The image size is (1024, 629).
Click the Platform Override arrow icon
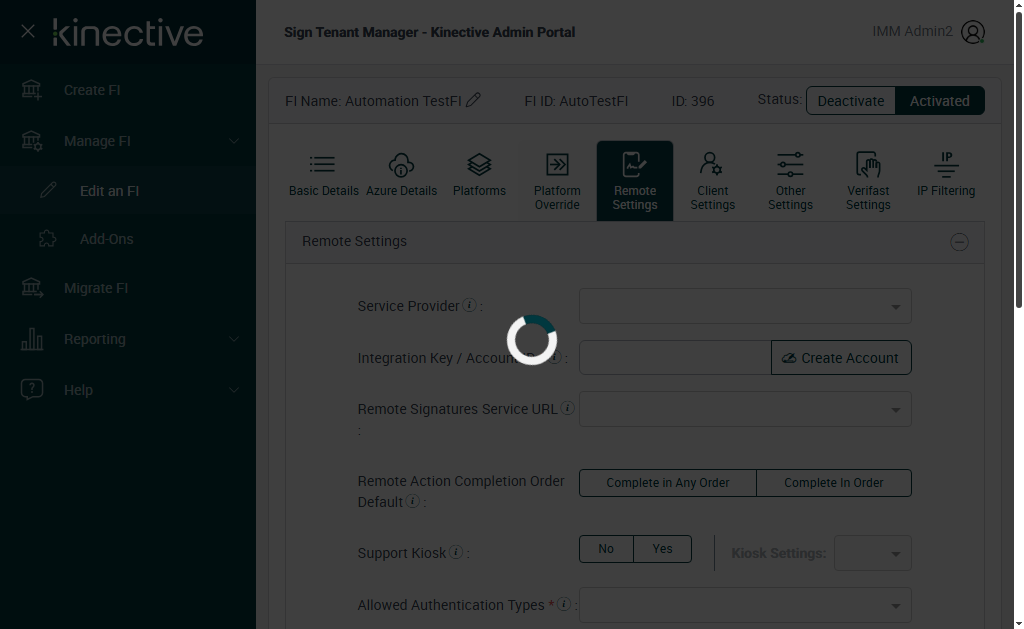557,165
